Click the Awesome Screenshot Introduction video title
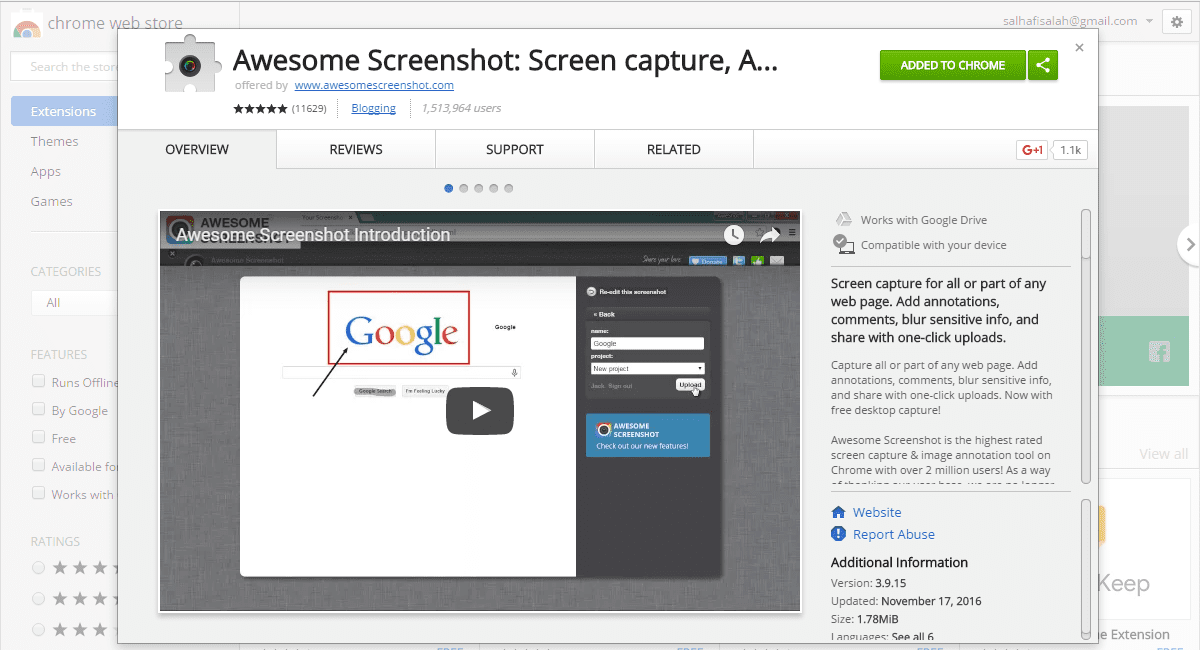 pos(313,235)
